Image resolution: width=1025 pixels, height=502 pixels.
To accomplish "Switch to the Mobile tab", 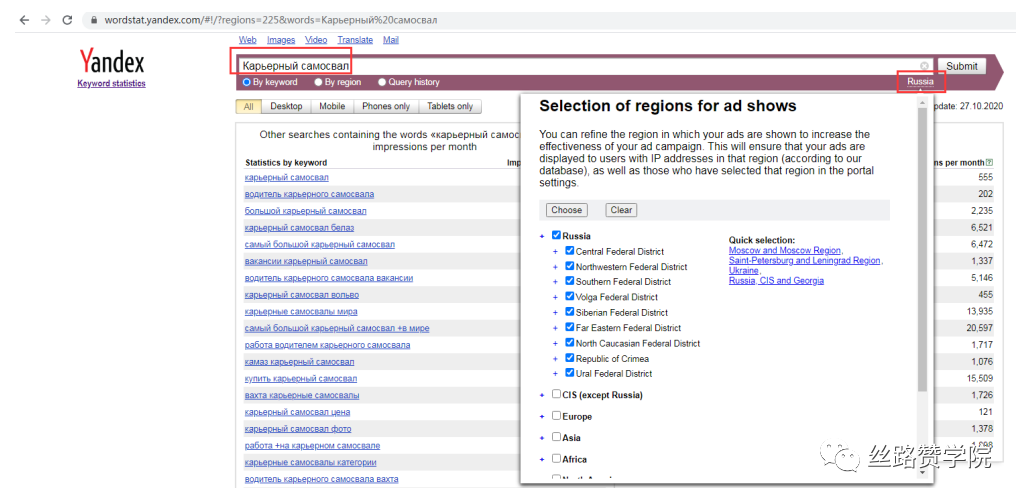I will (x=332, y=106).
